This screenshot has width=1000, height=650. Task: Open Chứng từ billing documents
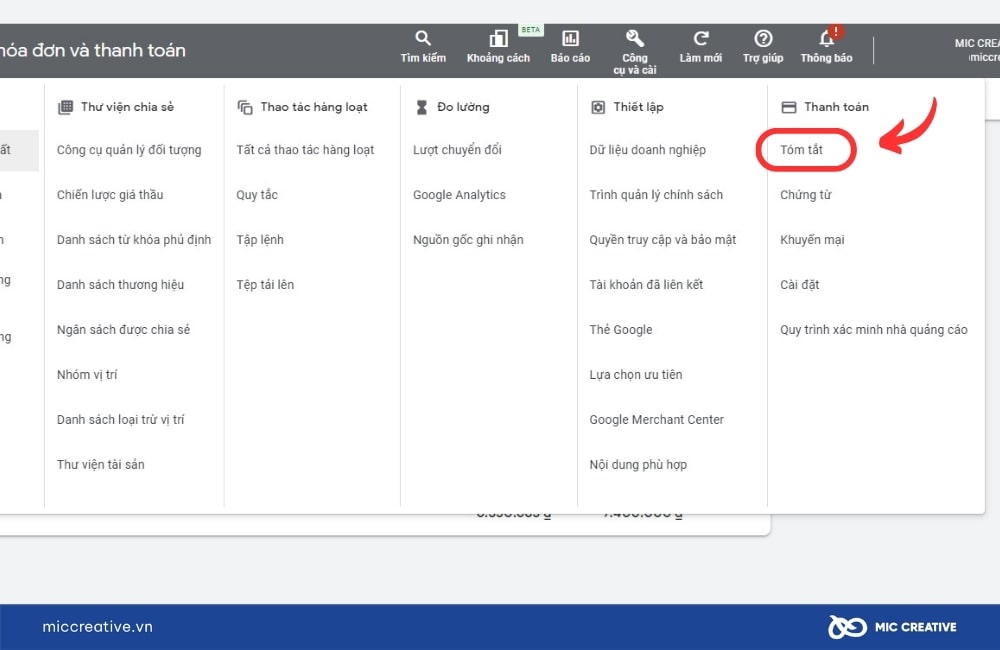[x=805, y=195]
